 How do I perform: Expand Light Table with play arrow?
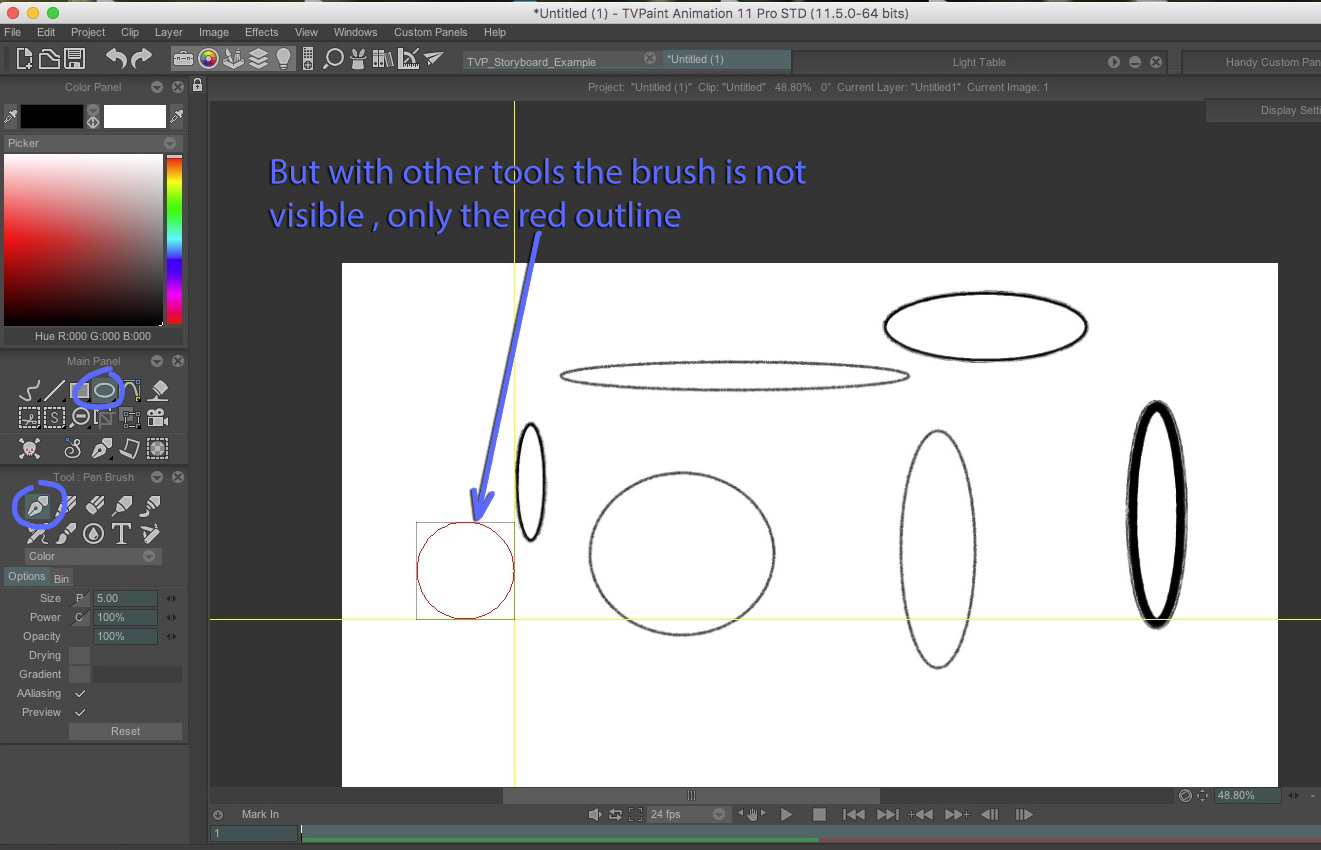1114,62
